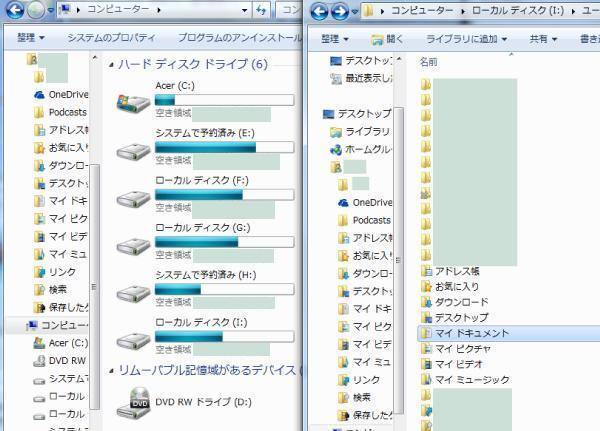This screenshot has width=600, height=431.
Task: Click the back arrow in left window
Action: click(x=14, y=12)
